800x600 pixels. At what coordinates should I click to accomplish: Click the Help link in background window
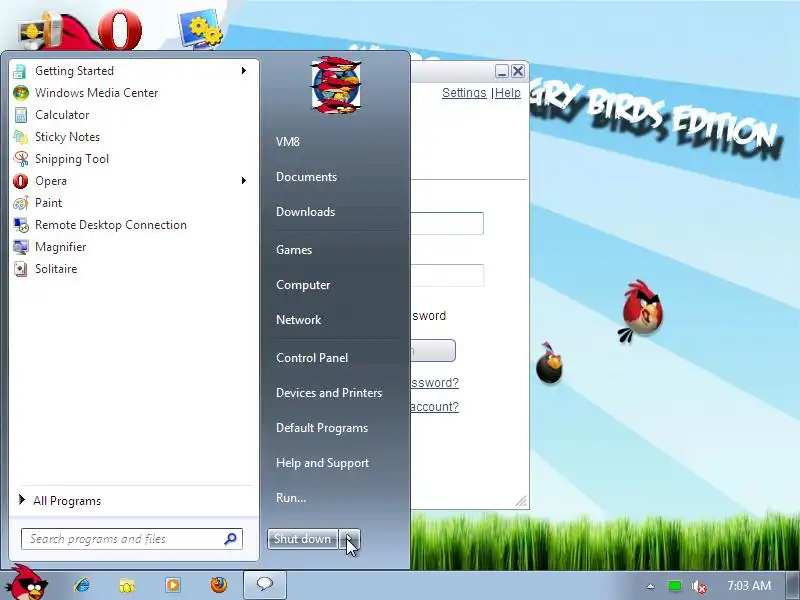point(508,93)
